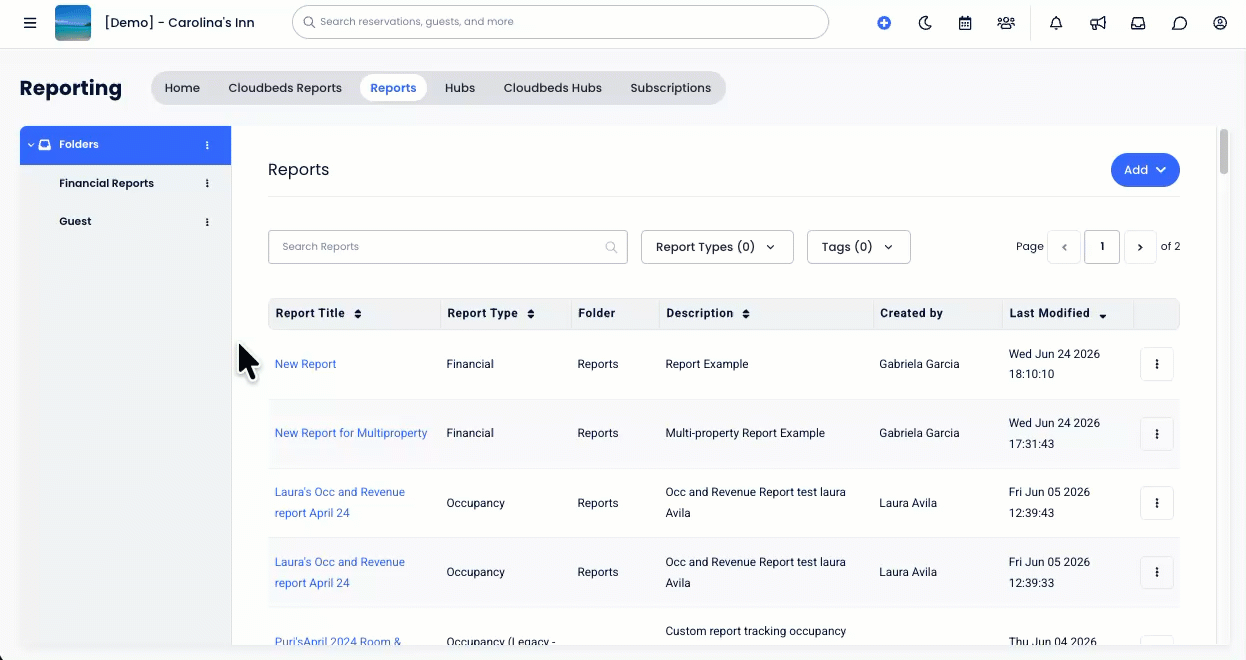Collapse the Folders tree chevron
The height and width of the screenshot is (660, 1246).
[30, 145]
